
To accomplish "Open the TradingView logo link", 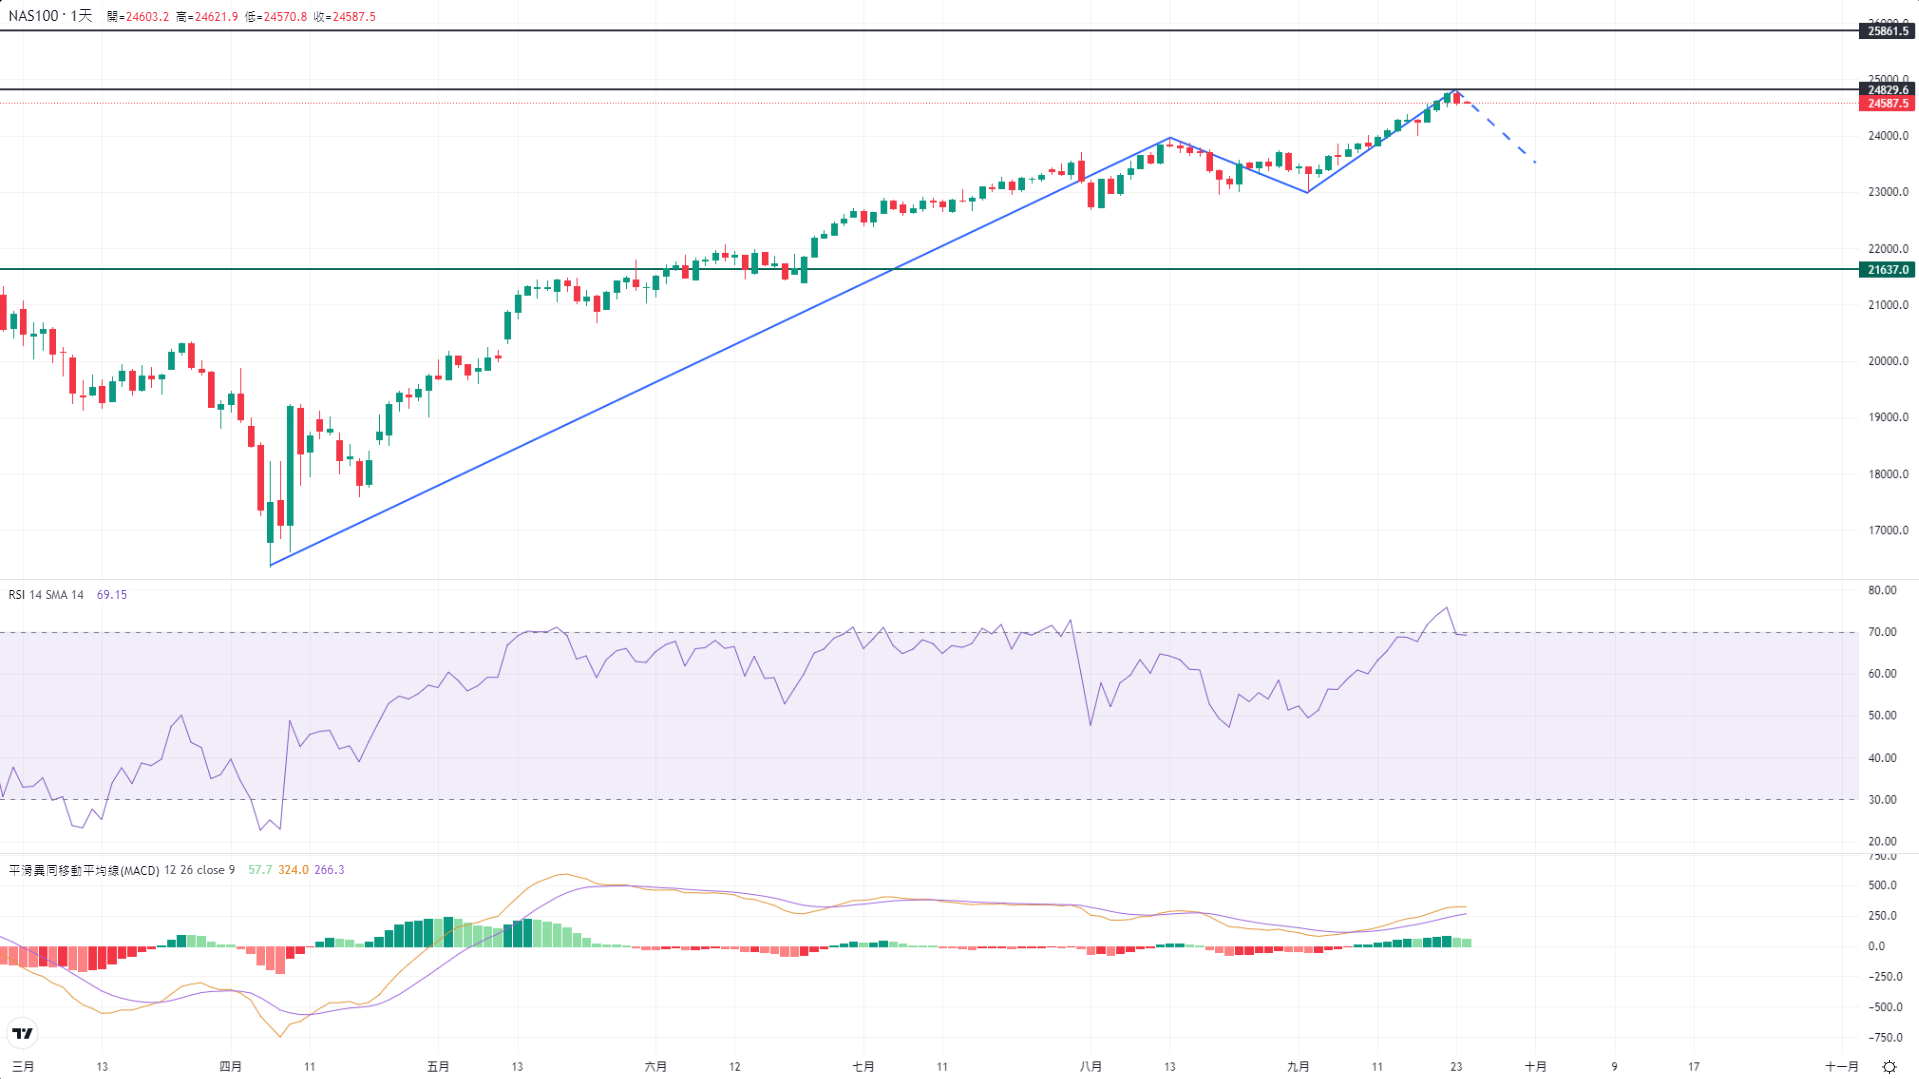I will tap(22, 1033).
